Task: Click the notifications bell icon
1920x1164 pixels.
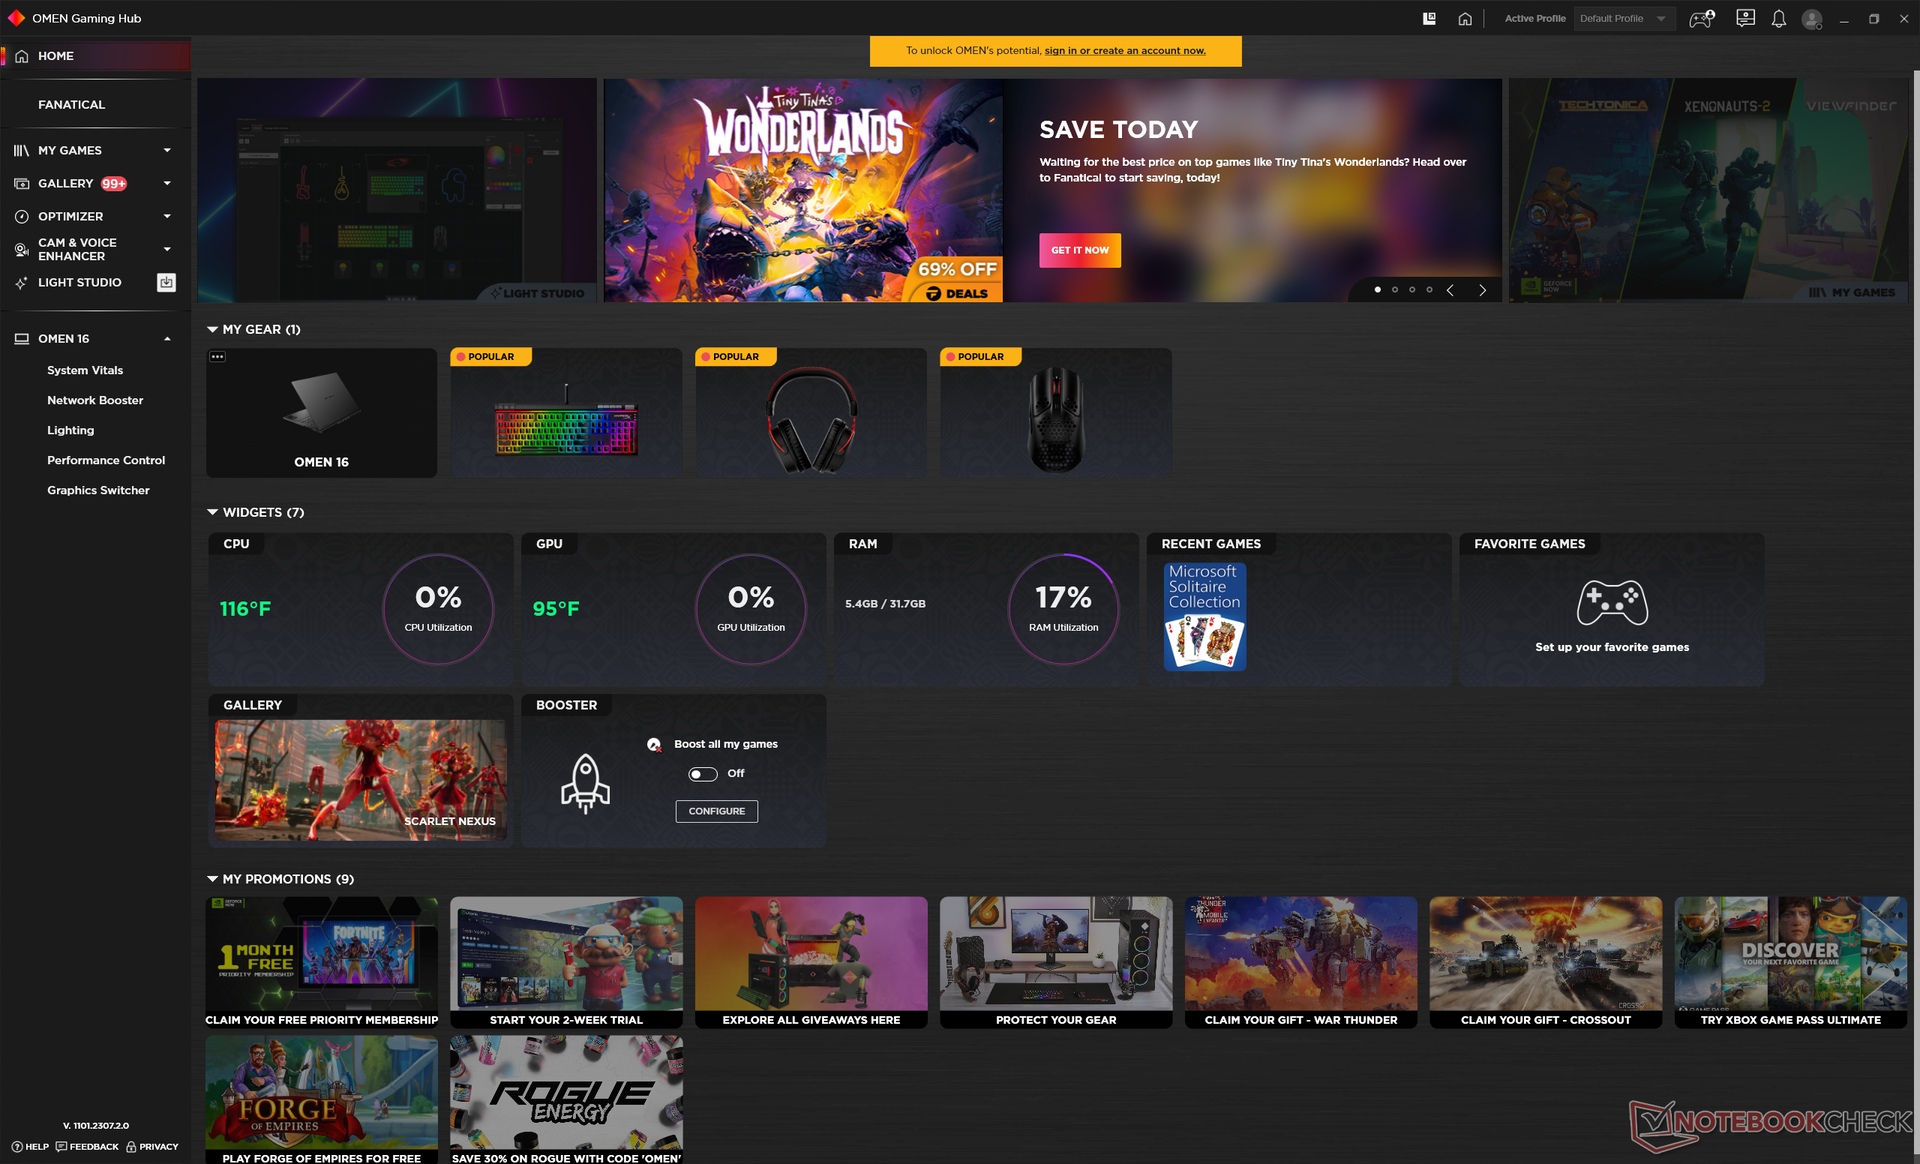Action: click(1778, 19)
